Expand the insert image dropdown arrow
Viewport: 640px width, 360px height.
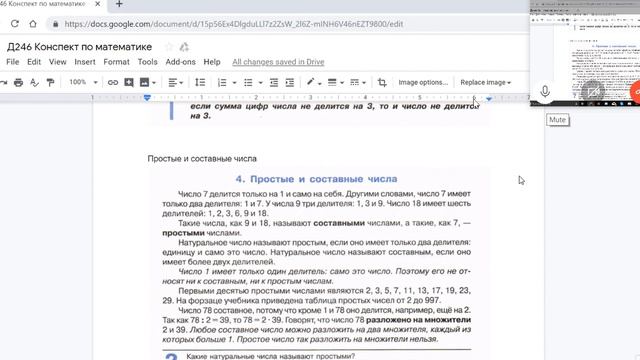point(154,83)
